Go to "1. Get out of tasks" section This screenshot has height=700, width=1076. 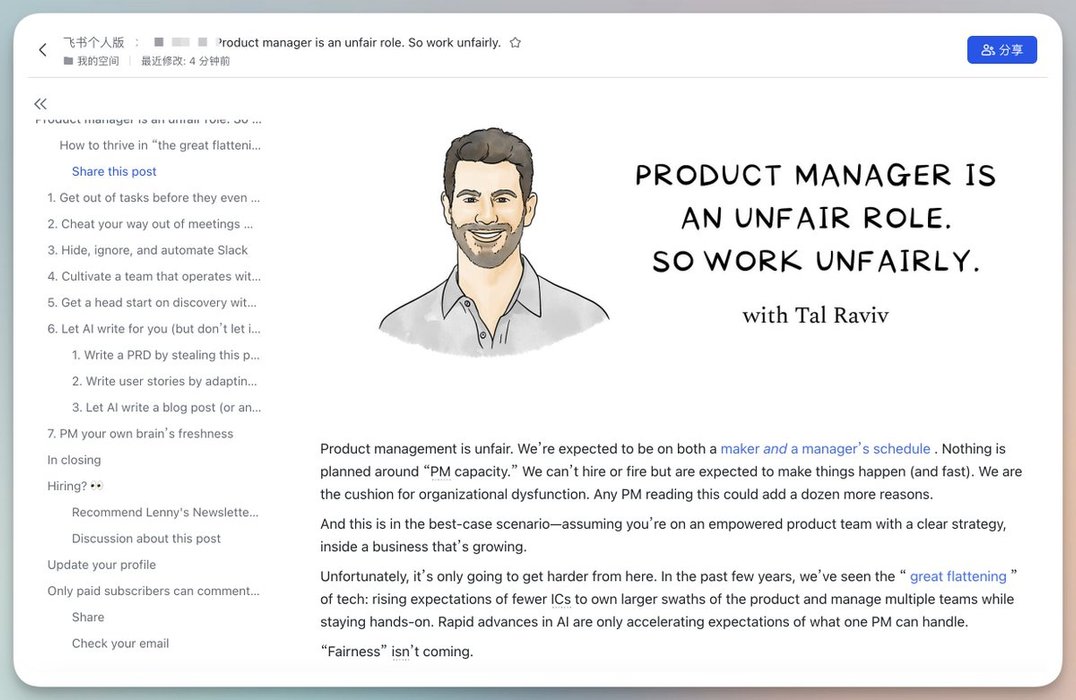[153, 198]
